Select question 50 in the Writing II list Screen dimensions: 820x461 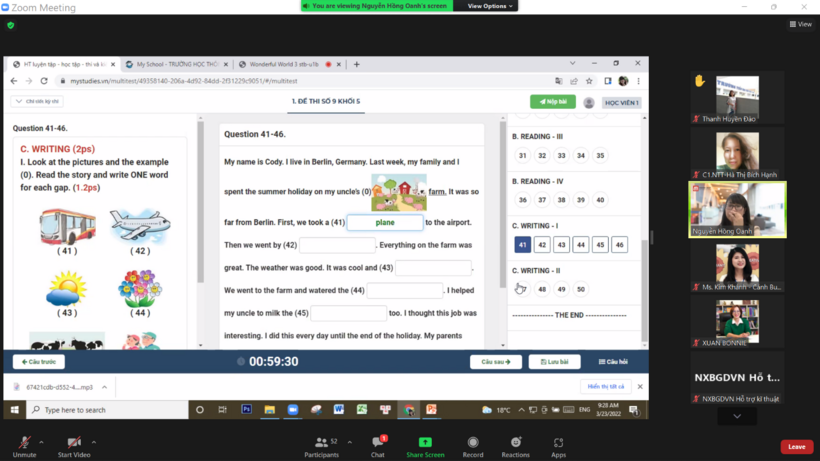click(x=581, y=289)
